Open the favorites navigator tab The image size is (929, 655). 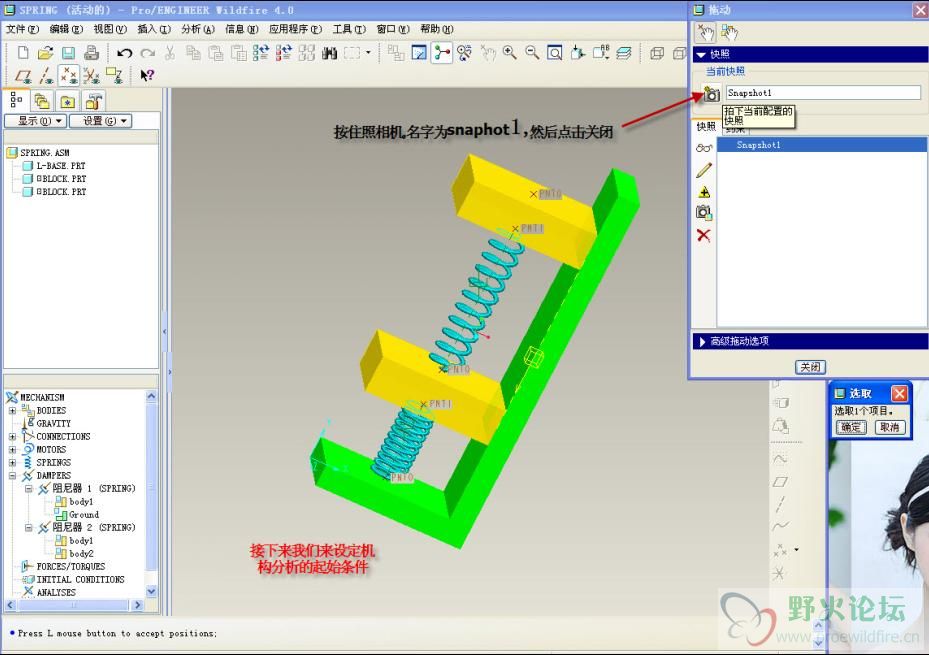68,101
